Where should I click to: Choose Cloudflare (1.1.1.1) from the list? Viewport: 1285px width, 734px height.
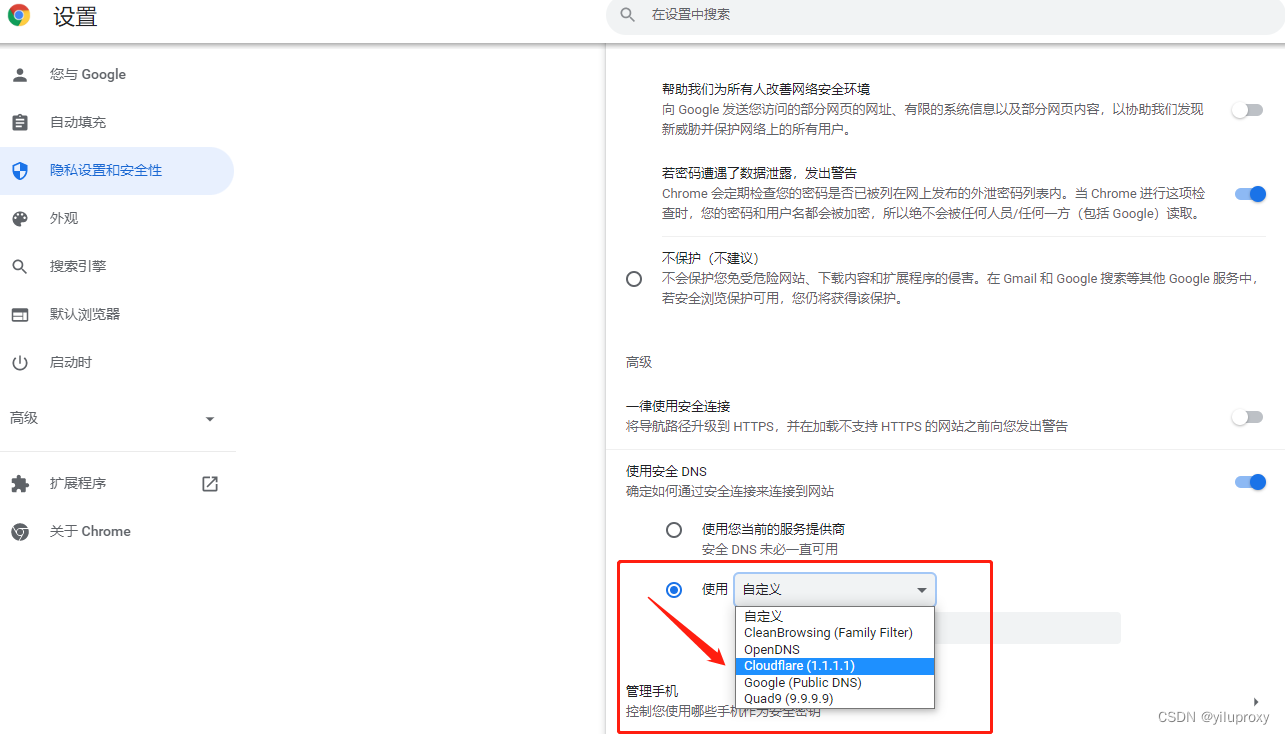click(835, 666)
